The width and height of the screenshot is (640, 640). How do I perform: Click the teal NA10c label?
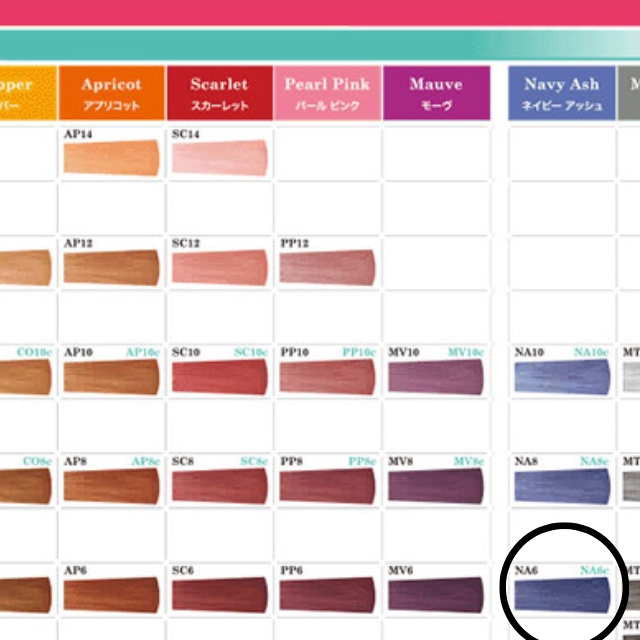click(592, 352)
